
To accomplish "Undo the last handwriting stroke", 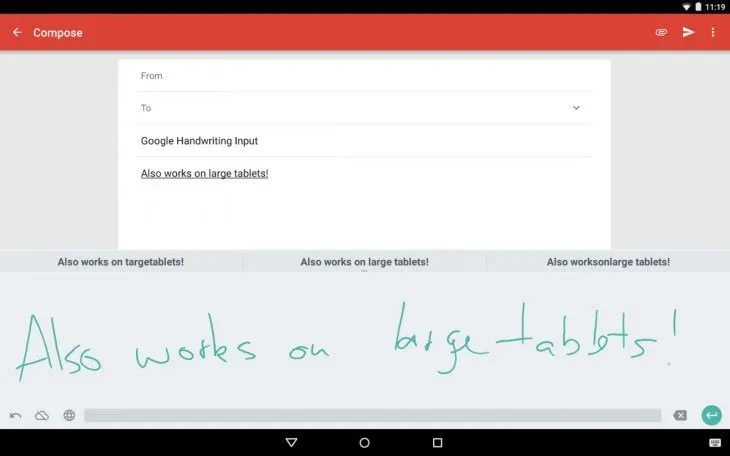I will point(15,415).
